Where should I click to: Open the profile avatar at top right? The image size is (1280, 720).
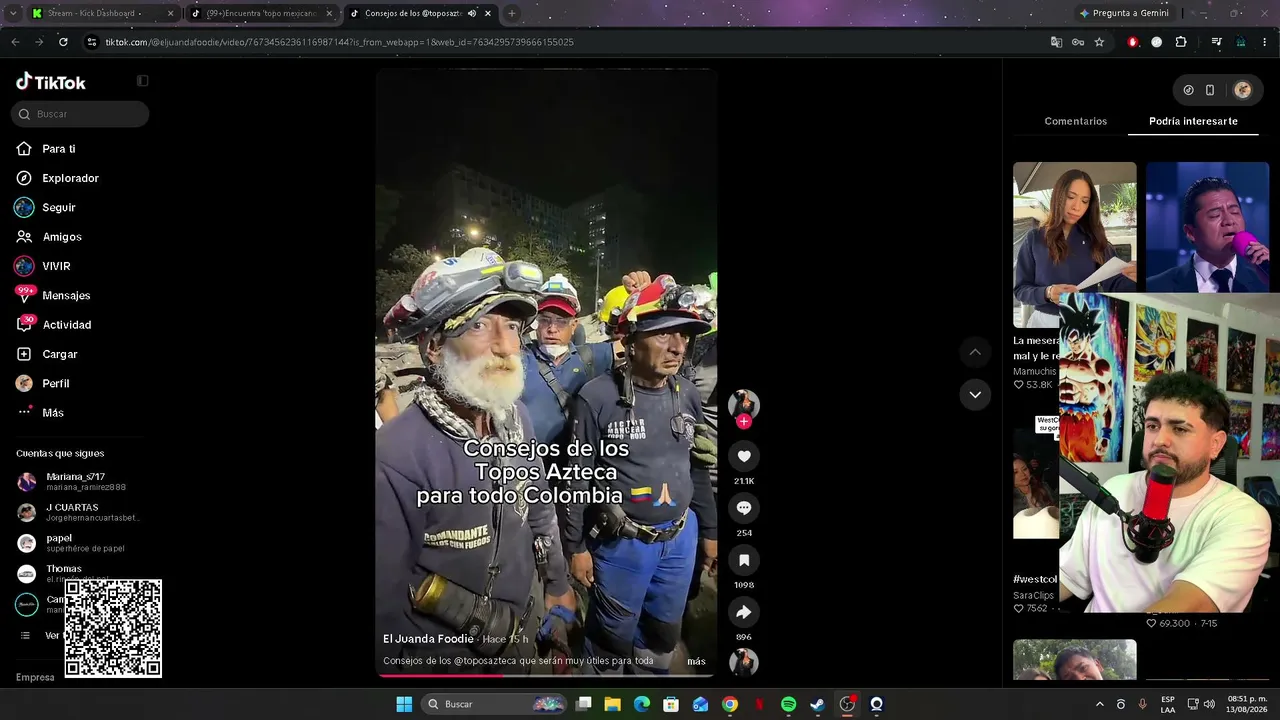1243,90
